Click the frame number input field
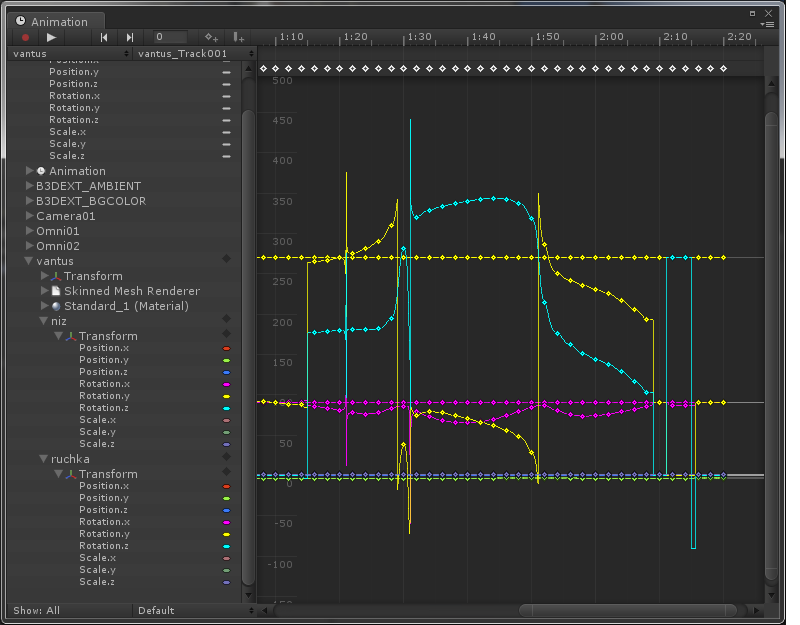 [x=168, y=37]
